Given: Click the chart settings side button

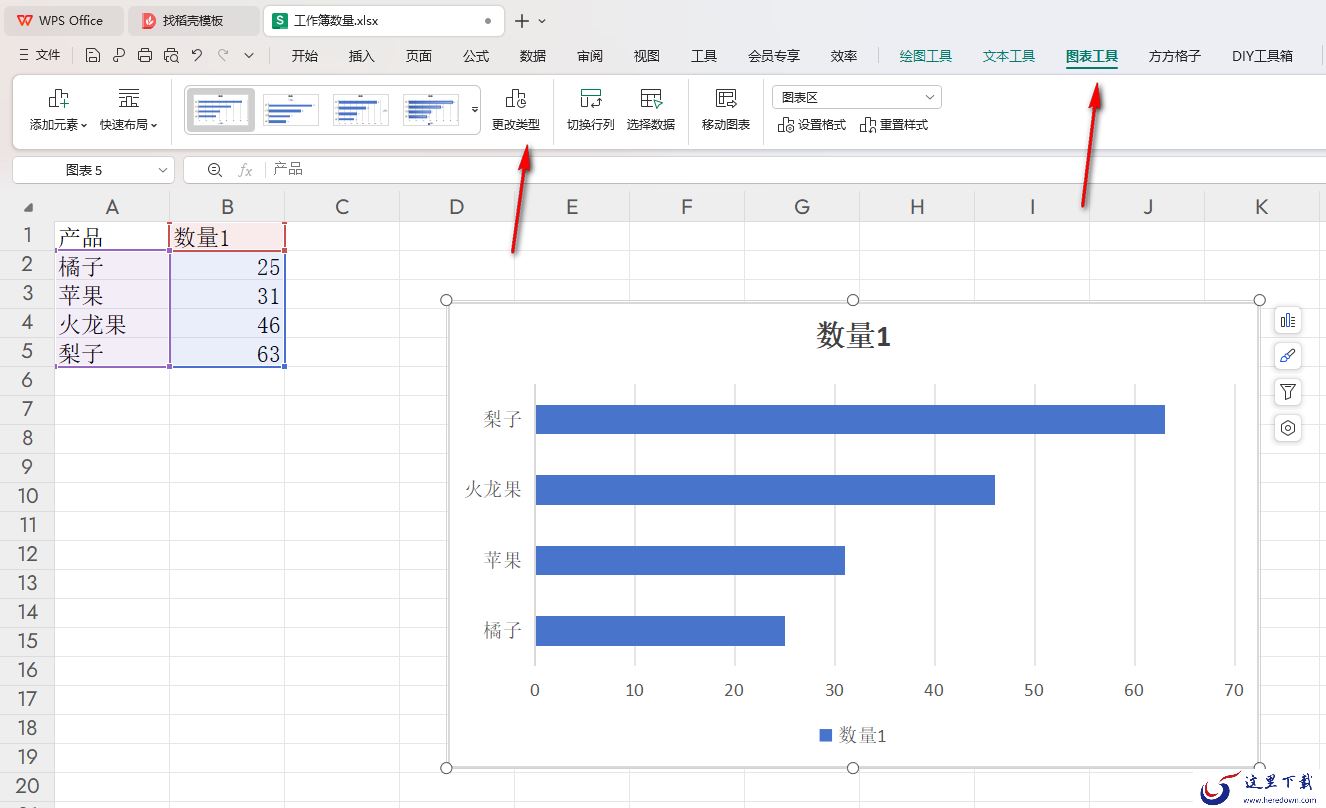Looking at the screenshot, I should [1288, 428].
